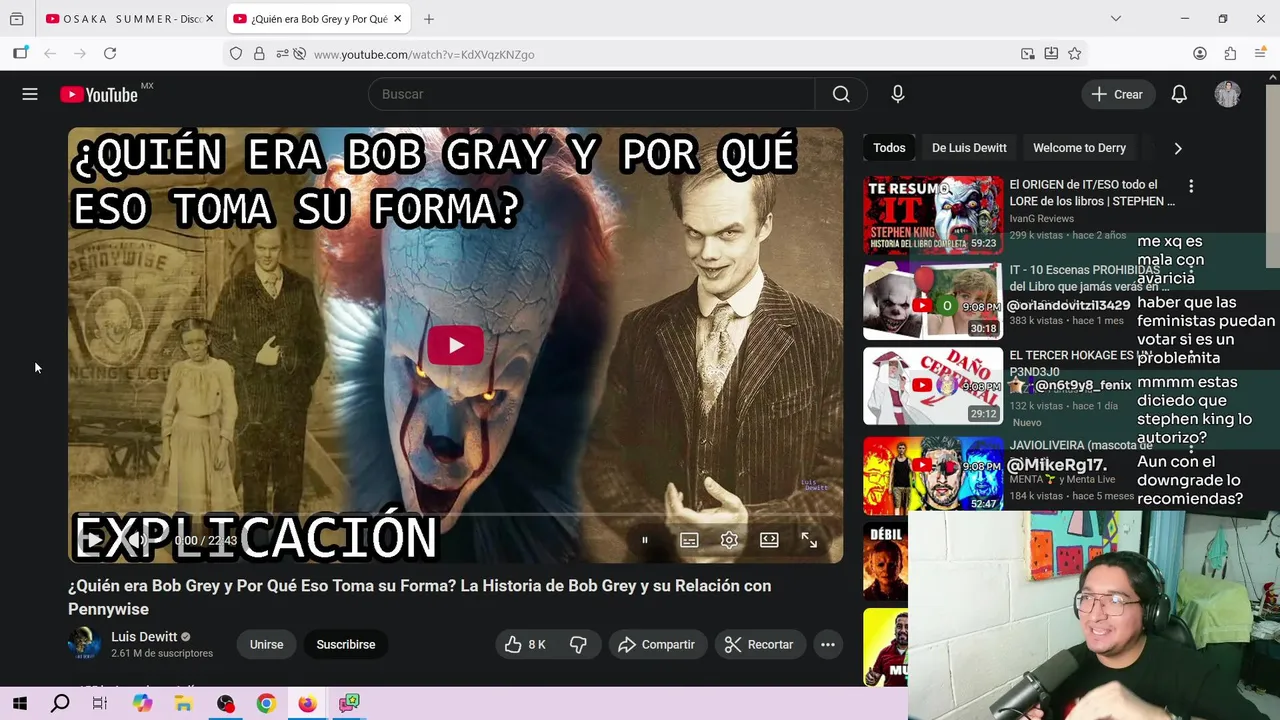1280x720 pixels.
Task: Reload the page
Action: [x=110, y=54]
